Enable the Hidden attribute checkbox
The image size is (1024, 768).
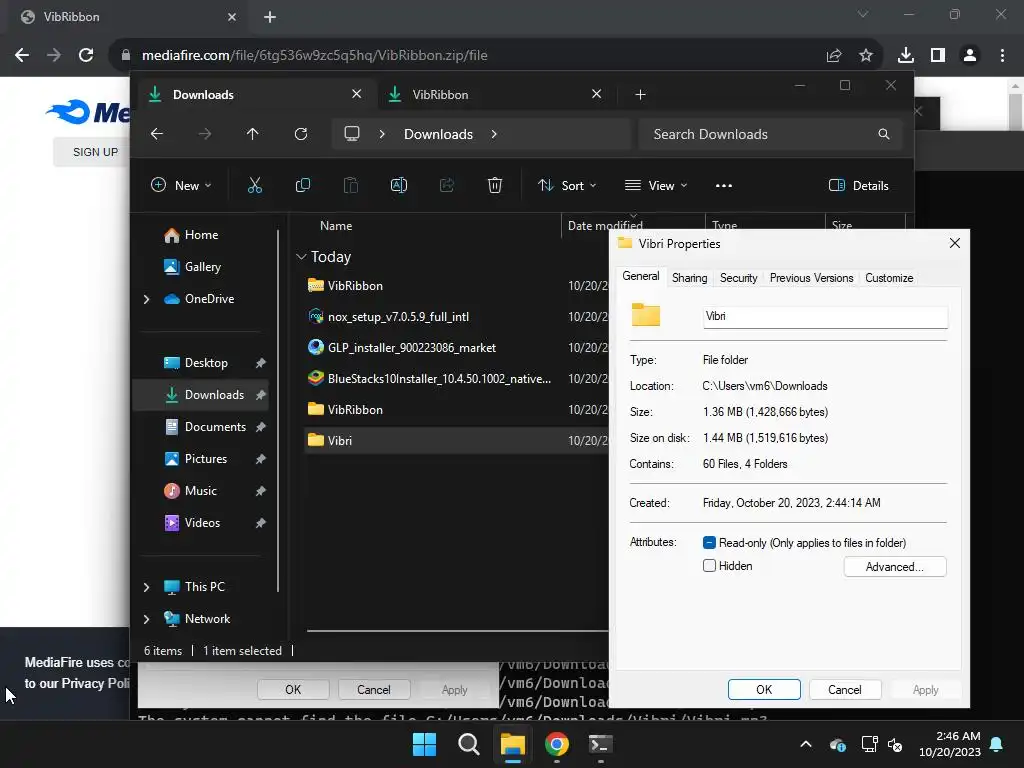point(709,566)
